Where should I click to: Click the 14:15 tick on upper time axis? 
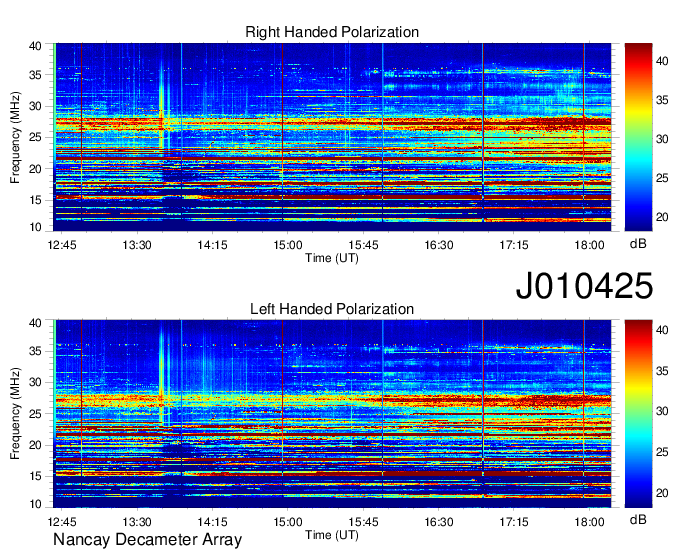coord(212,245)
